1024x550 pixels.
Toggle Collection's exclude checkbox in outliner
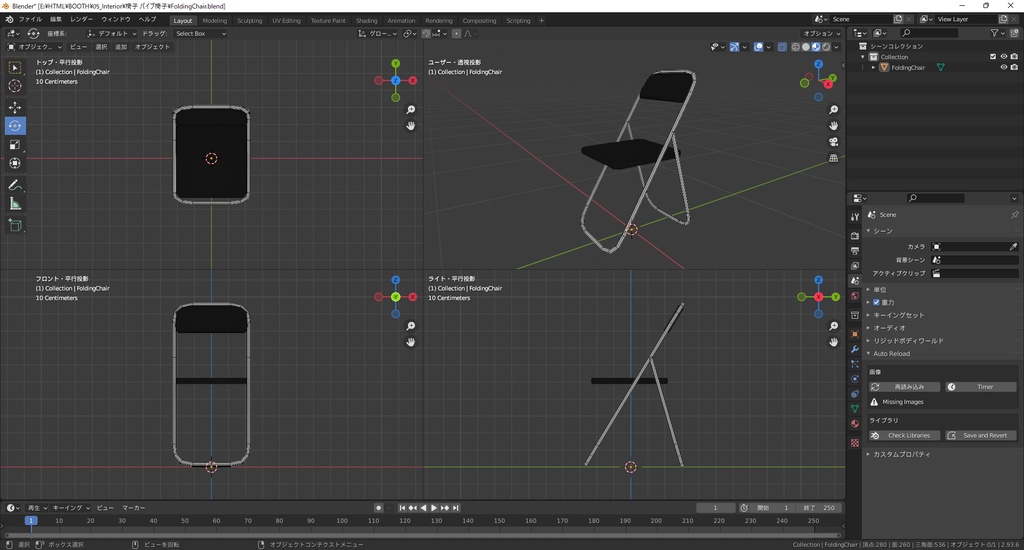(x=993, y=57)
